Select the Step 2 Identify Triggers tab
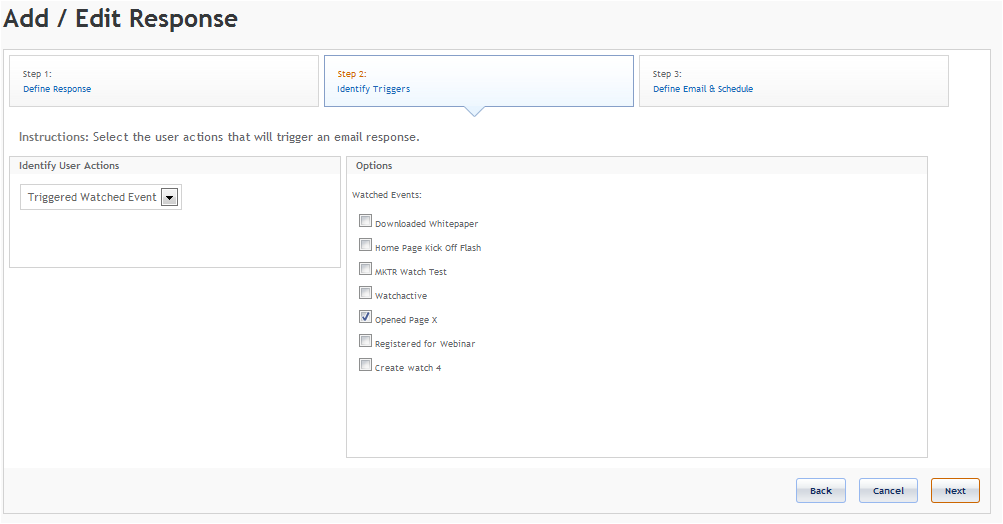The image size is (1003, 524). [478, 81]
